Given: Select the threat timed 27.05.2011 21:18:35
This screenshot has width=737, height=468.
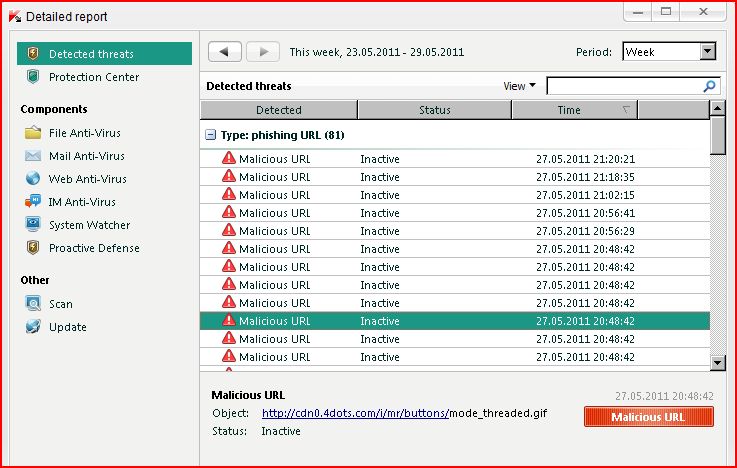Looking at the screenshot, I should 455,177.
